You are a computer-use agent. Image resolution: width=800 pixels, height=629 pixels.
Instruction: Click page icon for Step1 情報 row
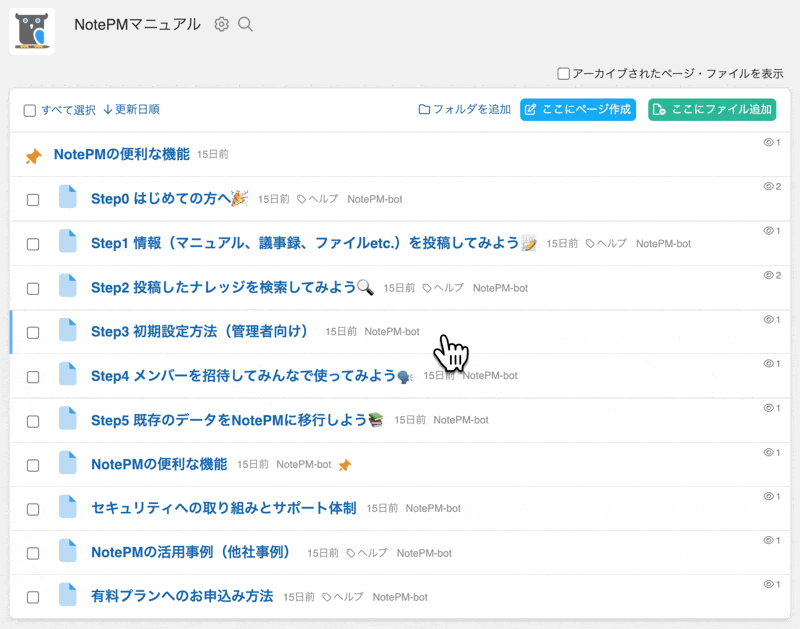(x=67, y=241)
